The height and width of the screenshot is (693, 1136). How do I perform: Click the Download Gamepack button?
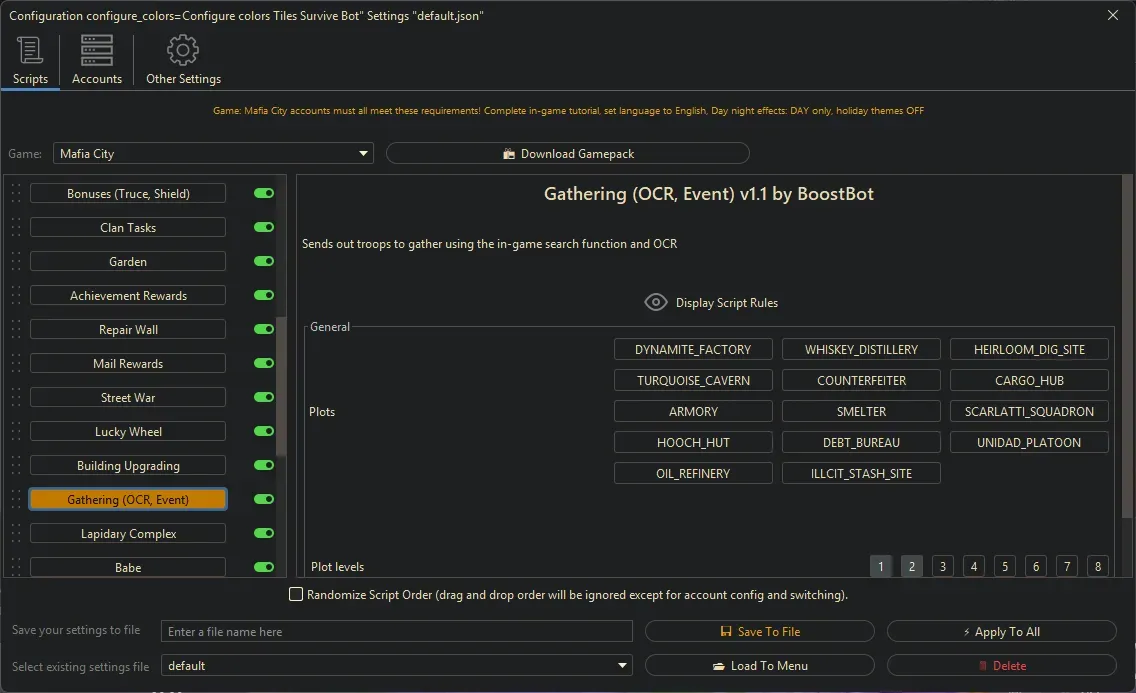(568, 154)
